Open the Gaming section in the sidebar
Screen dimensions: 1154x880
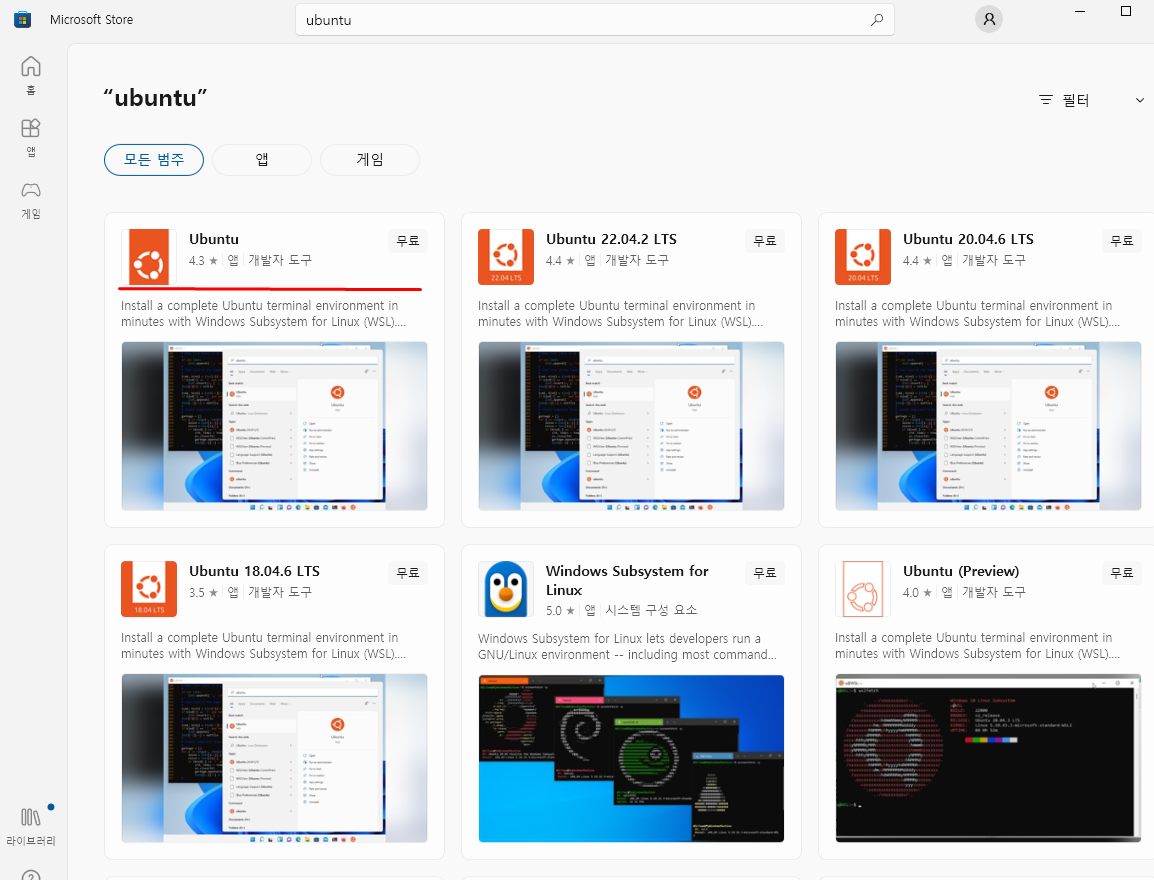(x=31, y=200)
